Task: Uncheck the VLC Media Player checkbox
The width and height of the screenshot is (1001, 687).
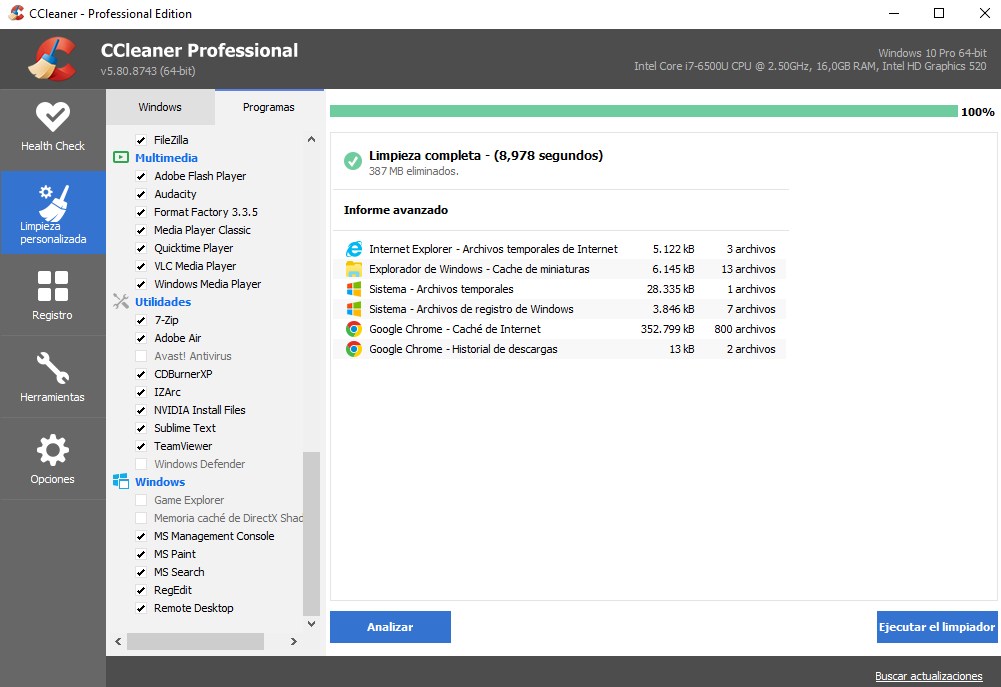Action: (141, 266)
